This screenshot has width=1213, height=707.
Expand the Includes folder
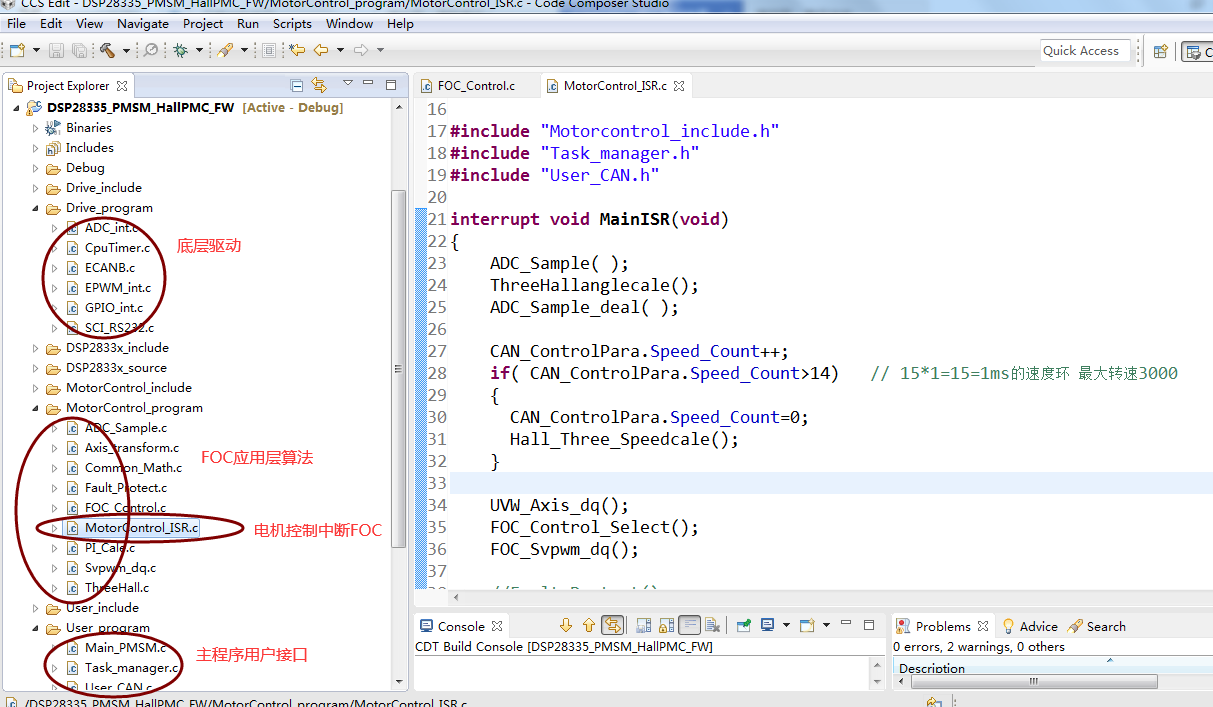36,148
